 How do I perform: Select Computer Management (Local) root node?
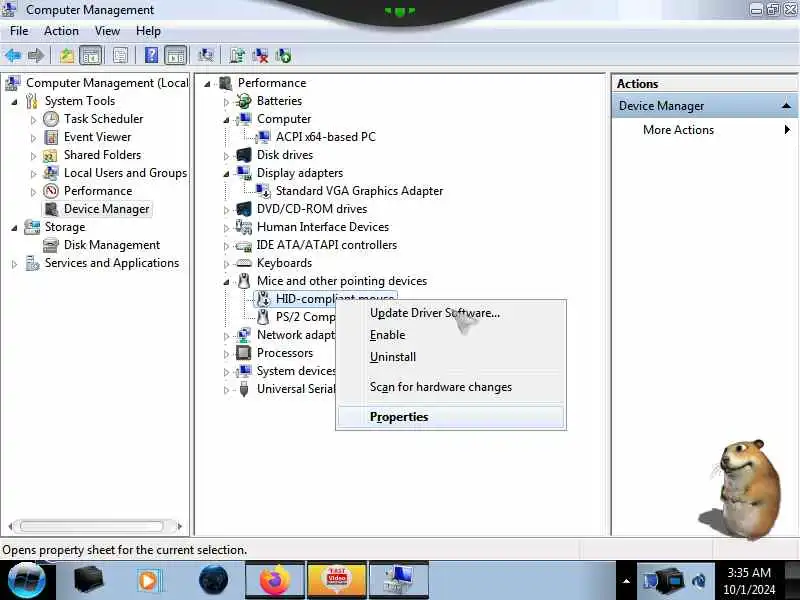[107, 83]
